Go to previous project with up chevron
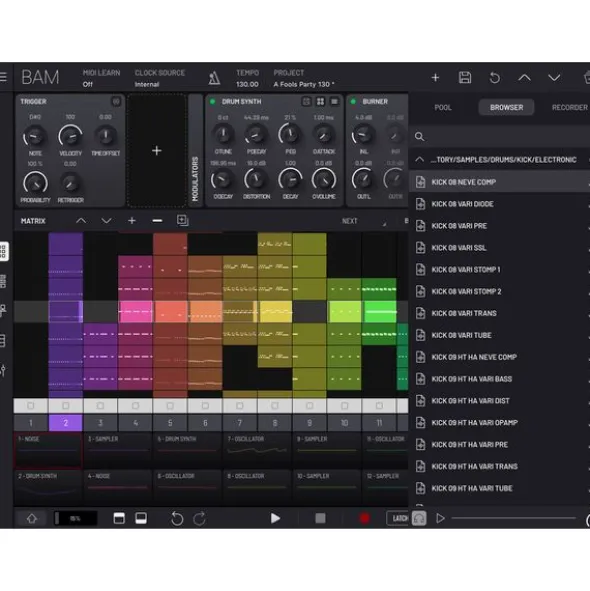The width and height of the screenshot is (590, 591). (524, 78)
